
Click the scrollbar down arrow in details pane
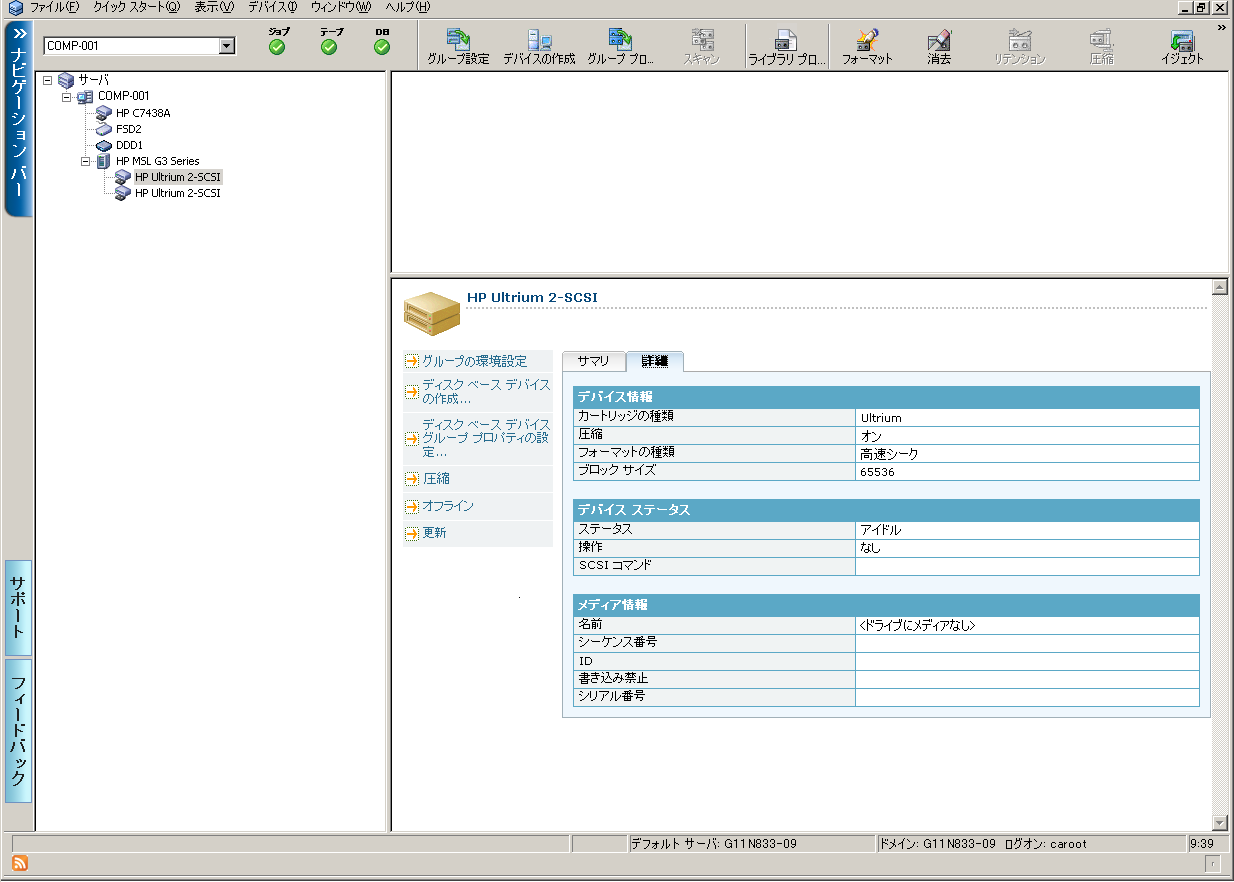point(1219,823)
